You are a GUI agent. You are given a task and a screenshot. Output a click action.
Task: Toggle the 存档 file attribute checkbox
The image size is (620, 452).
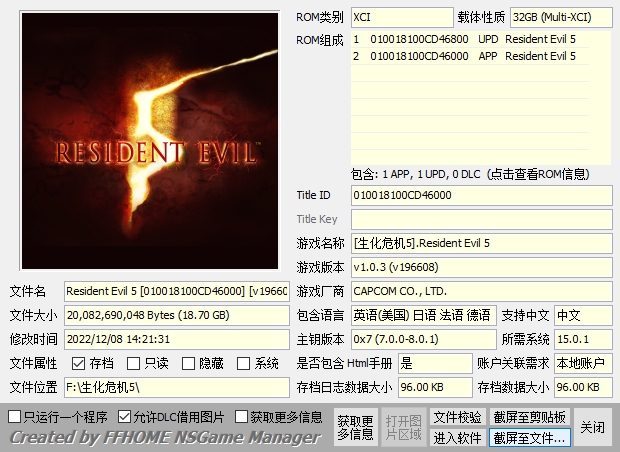(79, 363)
